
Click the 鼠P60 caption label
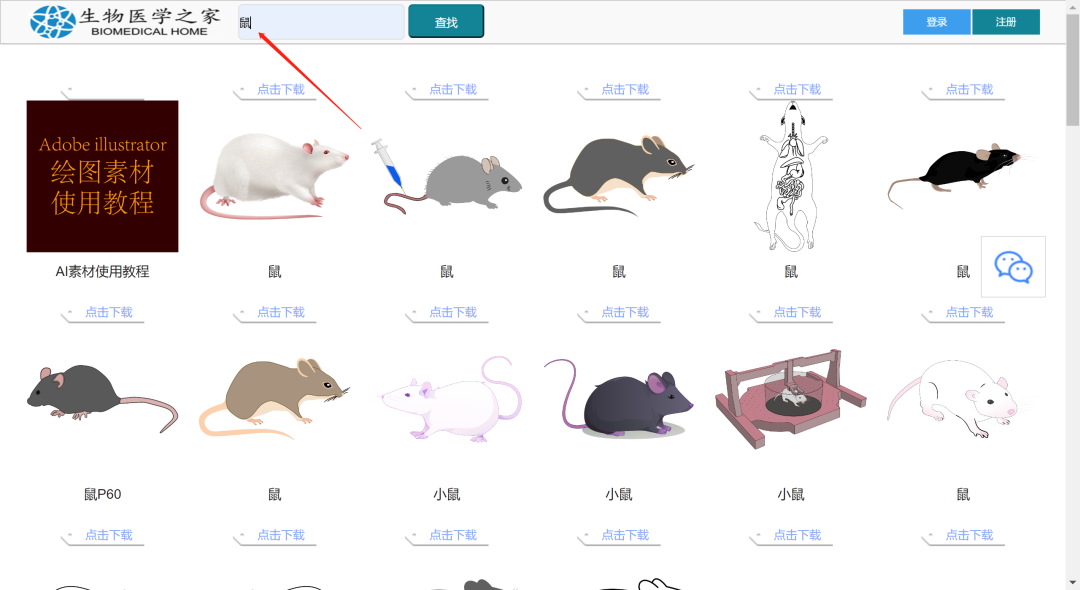102,494
